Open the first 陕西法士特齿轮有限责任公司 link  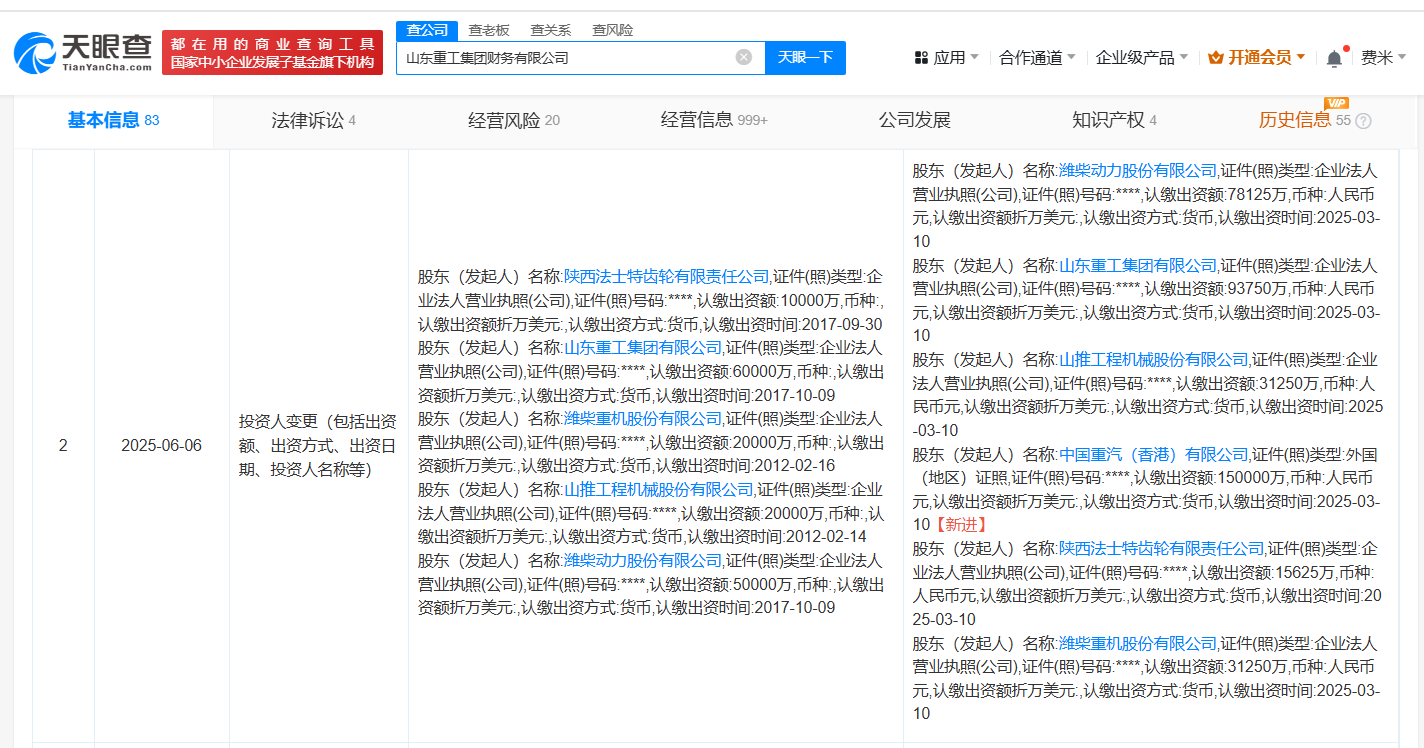click(666, 276)
